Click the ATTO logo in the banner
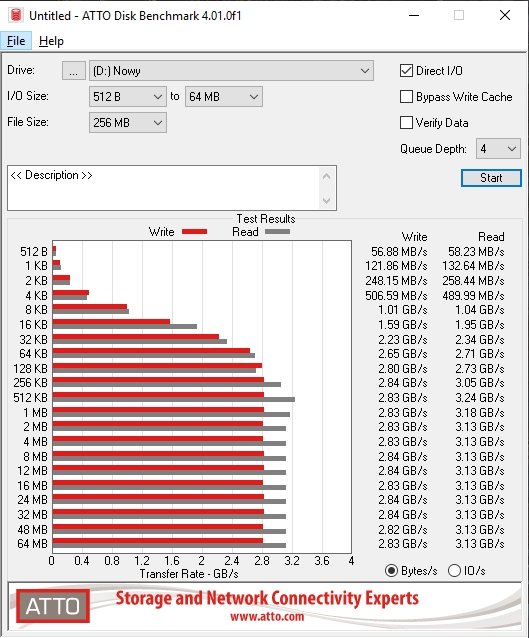 [x=53, y=606]
